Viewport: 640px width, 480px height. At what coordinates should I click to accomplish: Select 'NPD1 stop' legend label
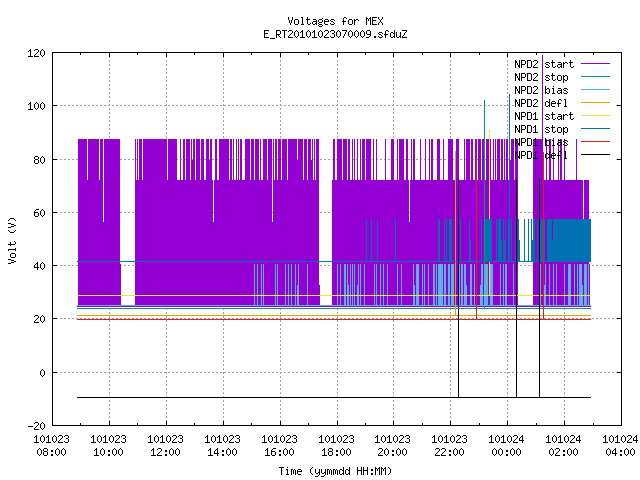click(541, 129)
